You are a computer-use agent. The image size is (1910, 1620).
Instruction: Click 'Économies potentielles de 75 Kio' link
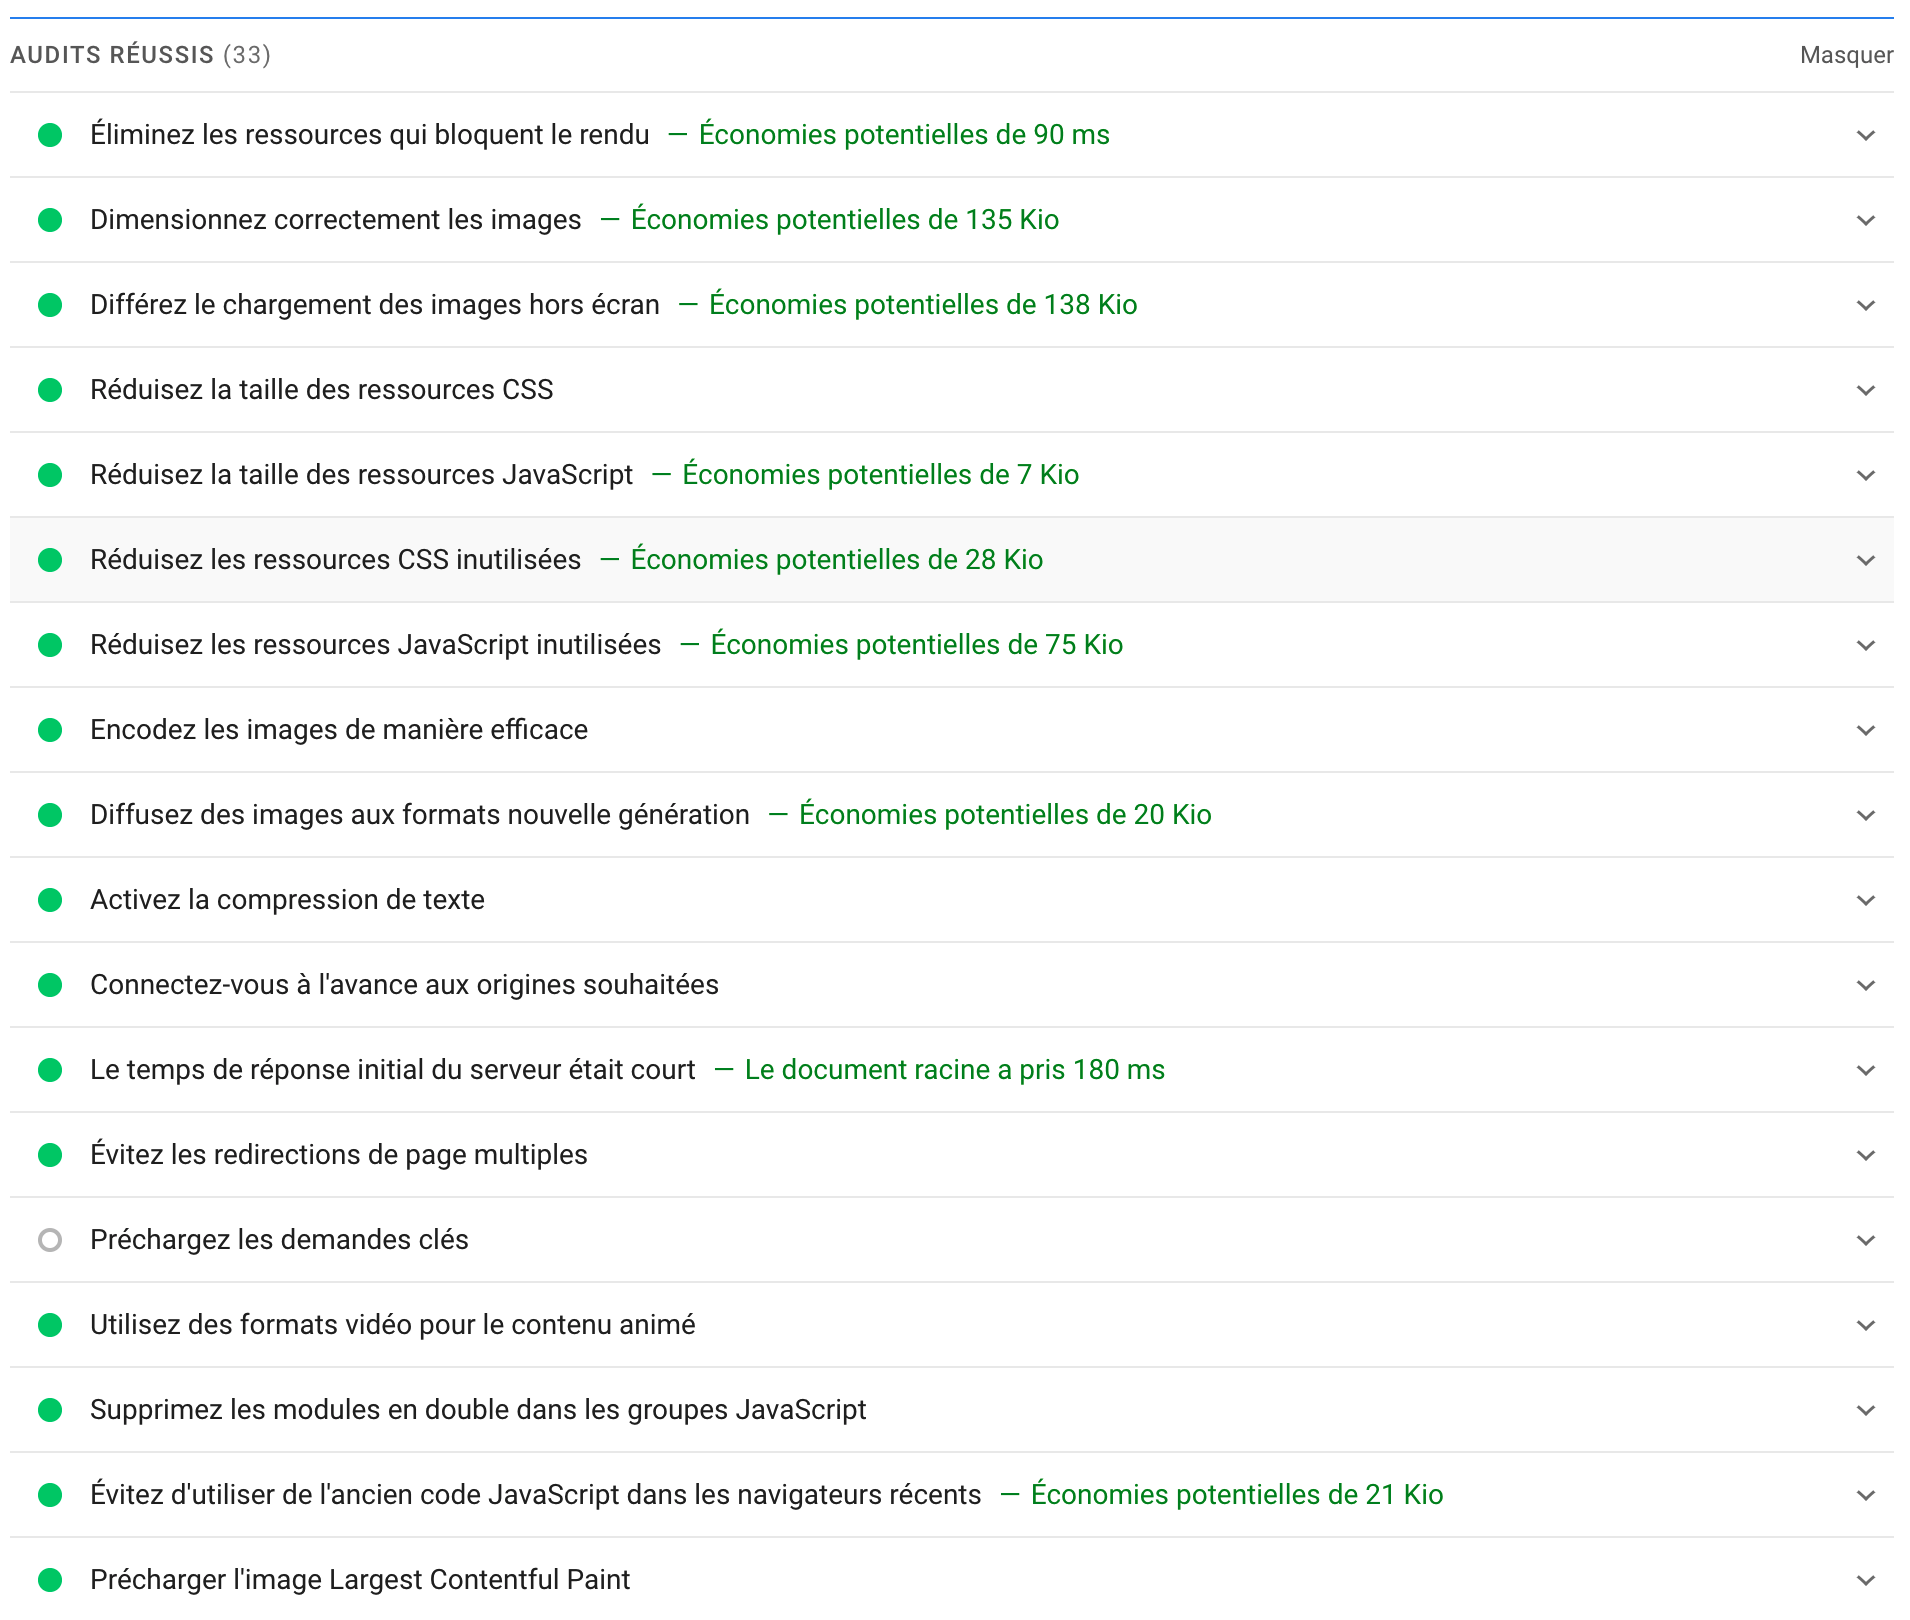click(916, 644)
